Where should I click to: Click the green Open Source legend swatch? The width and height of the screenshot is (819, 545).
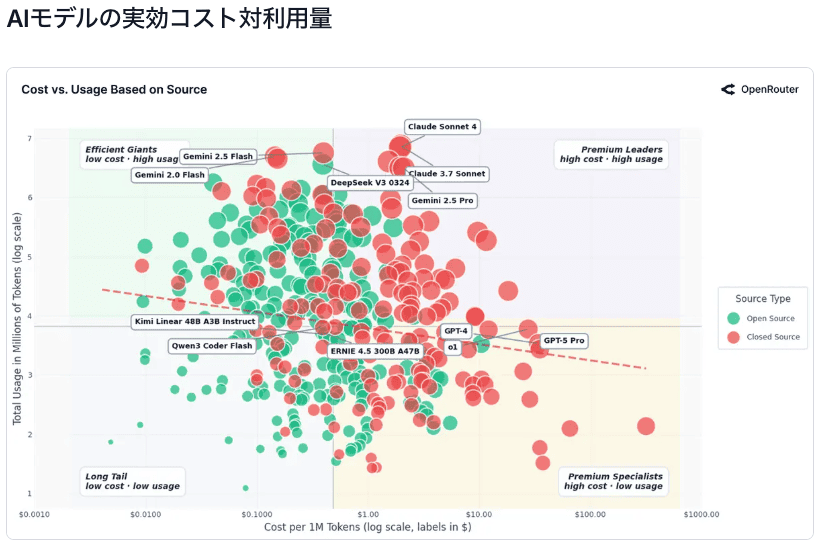point(733,319)
